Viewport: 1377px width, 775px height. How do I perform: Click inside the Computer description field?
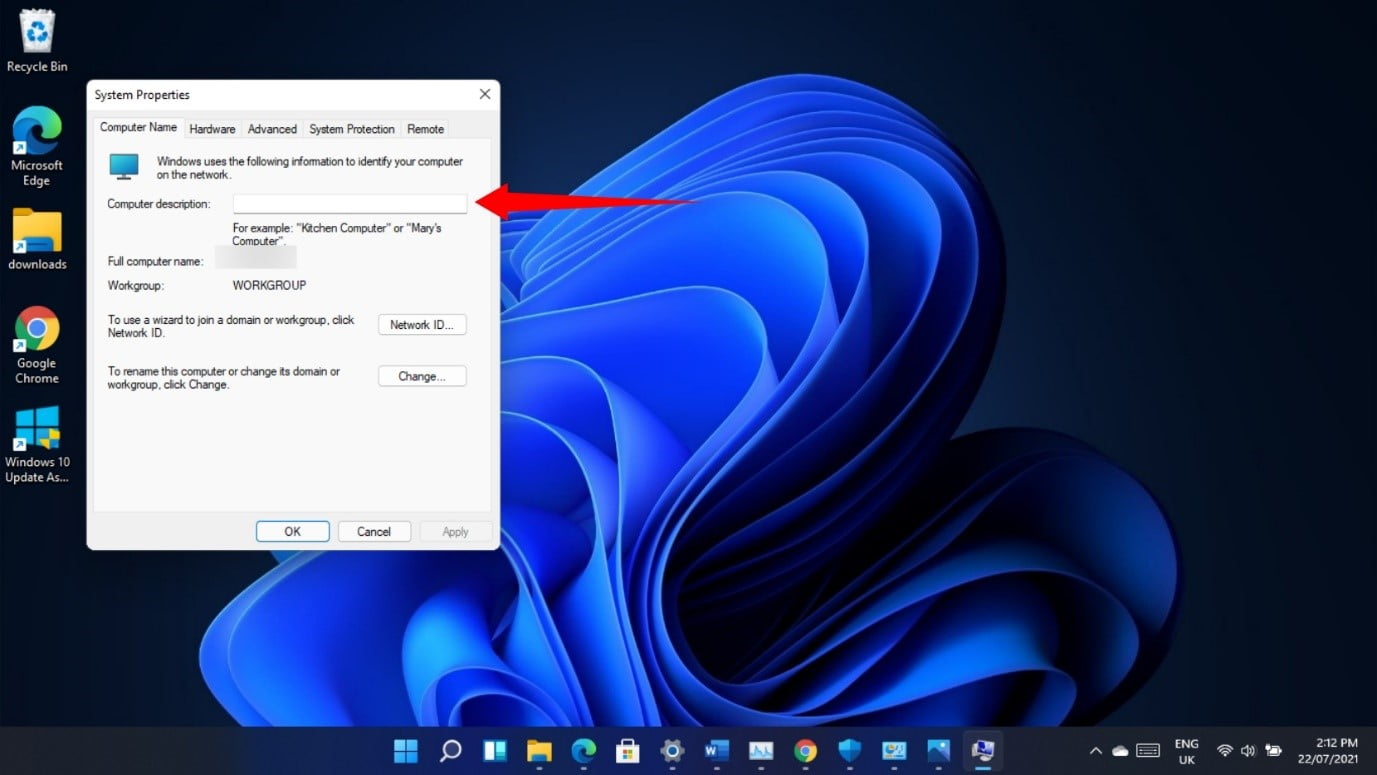point(349,203)
